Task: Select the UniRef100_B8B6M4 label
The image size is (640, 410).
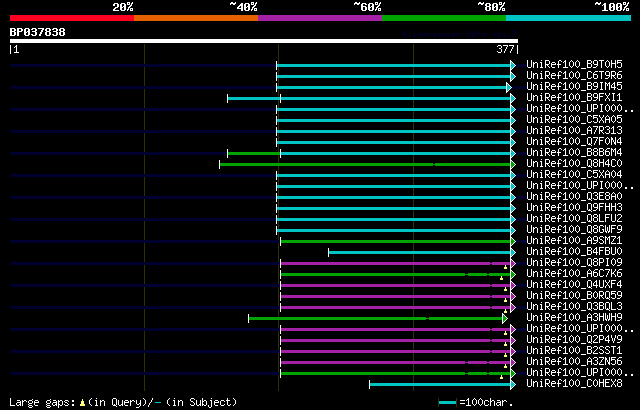Action: tap(574, 153)
